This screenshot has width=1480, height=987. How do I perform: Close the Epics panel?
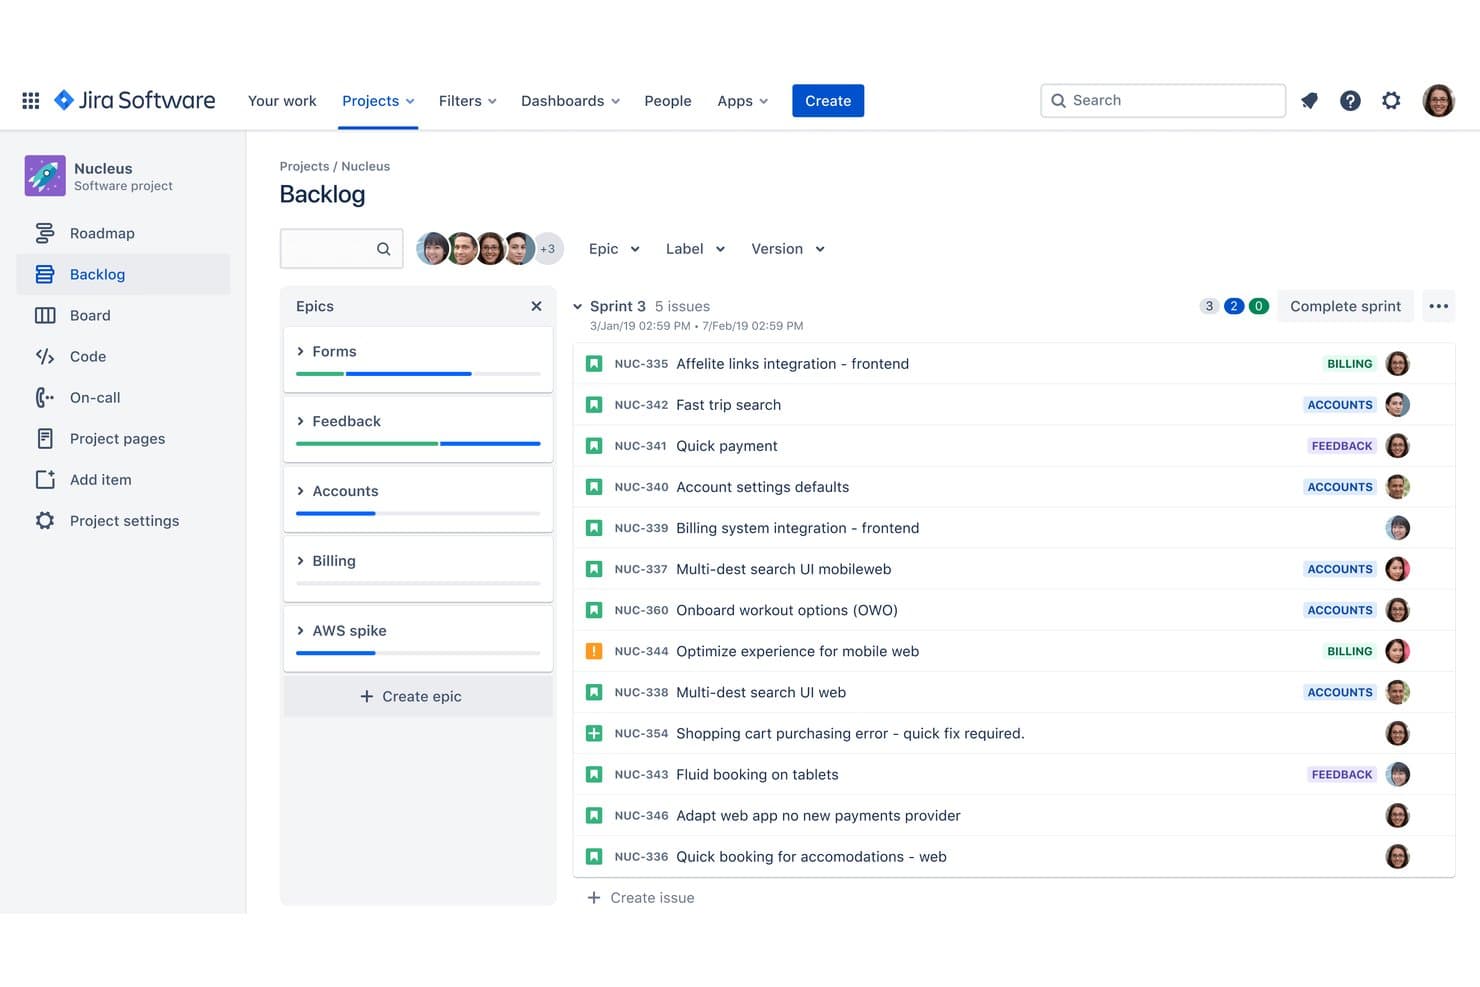tap(536, 306)
